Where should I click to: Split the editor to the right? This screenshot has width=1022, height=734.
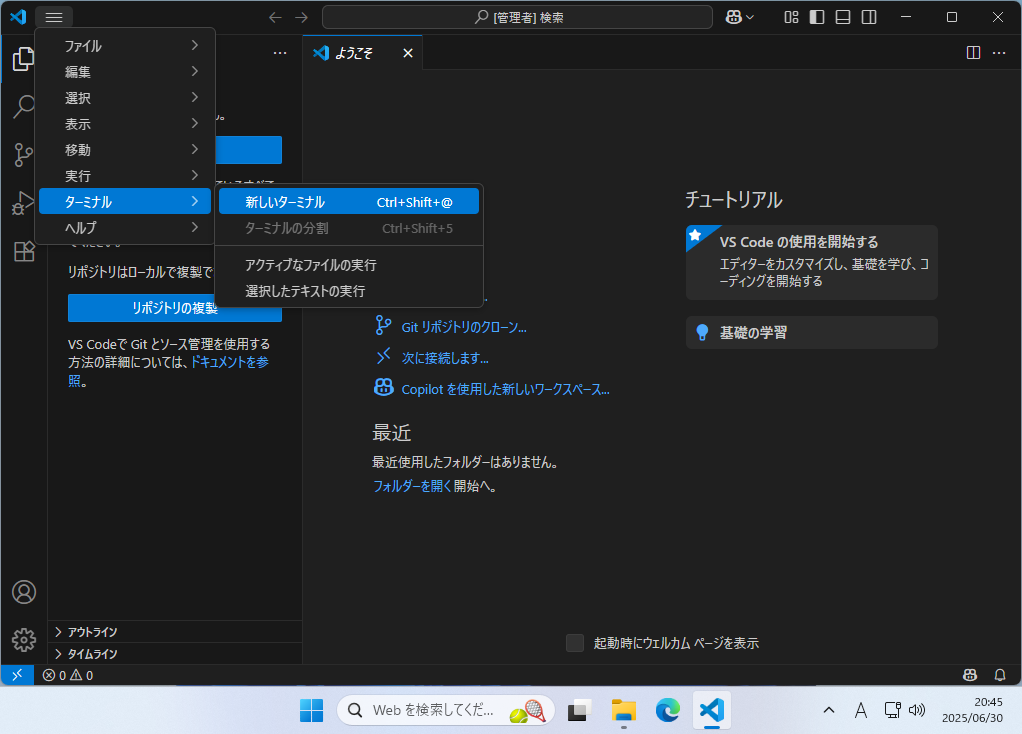973,53
